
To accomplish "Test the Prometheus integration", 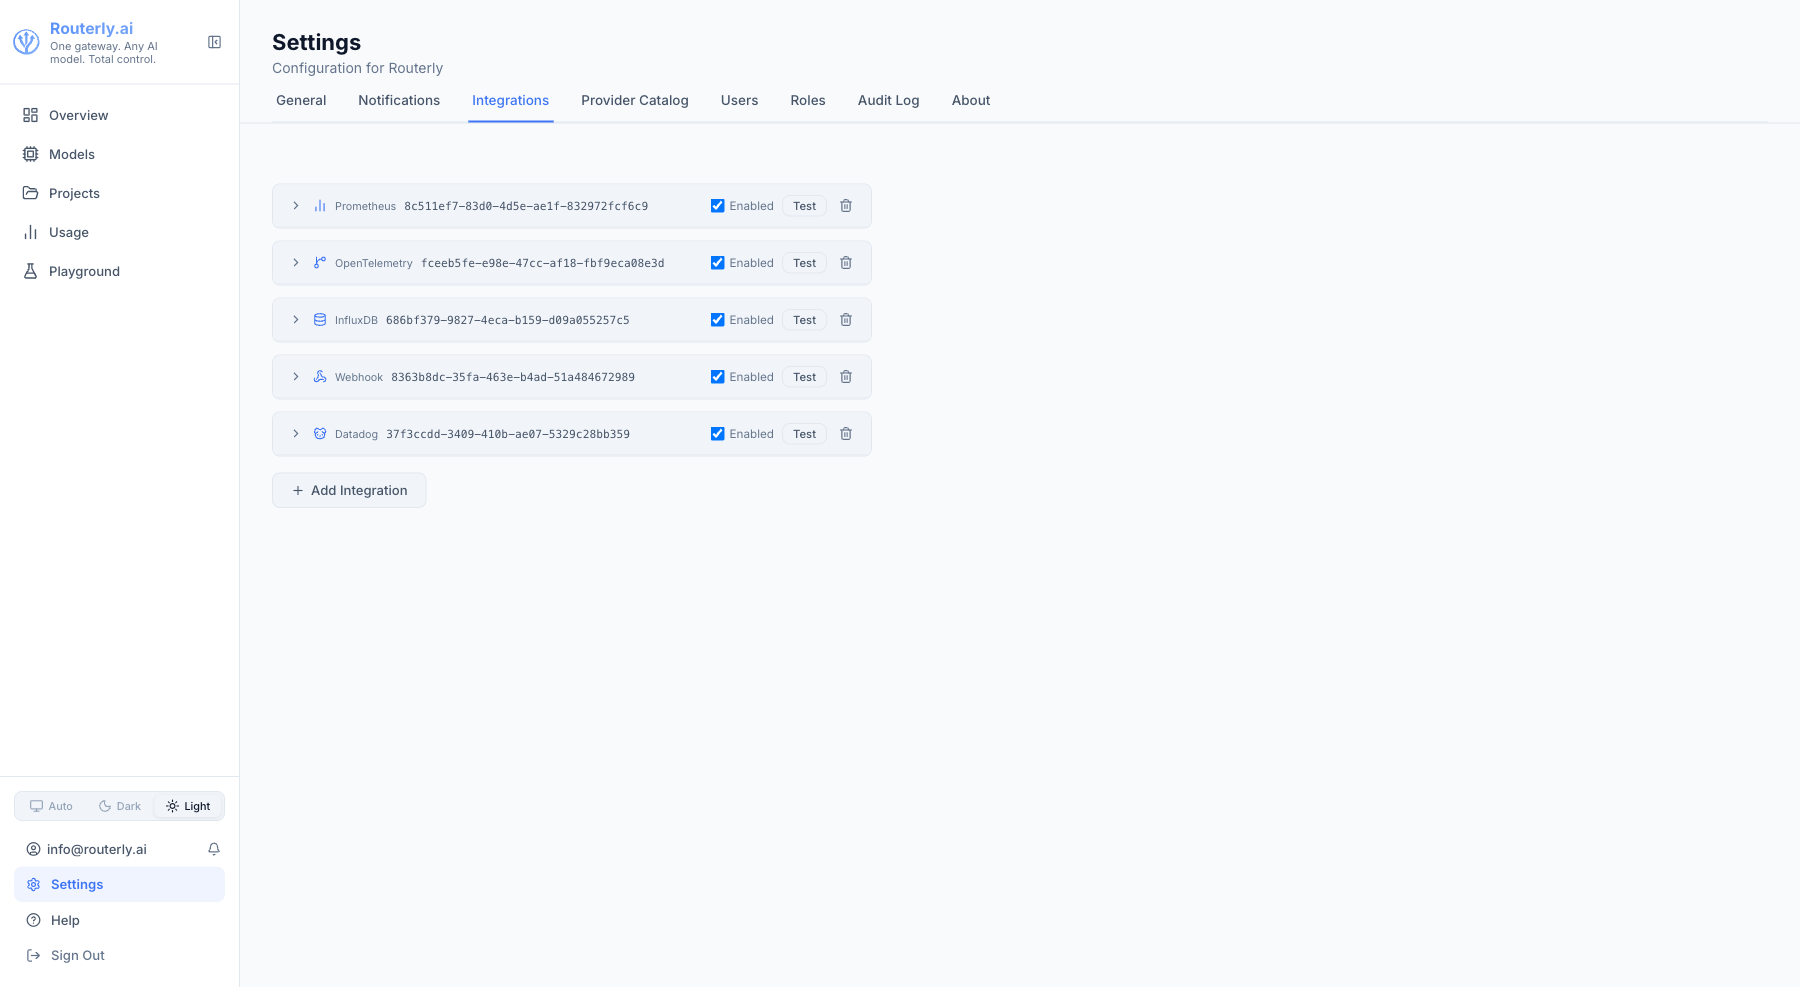I will [804, 206].
